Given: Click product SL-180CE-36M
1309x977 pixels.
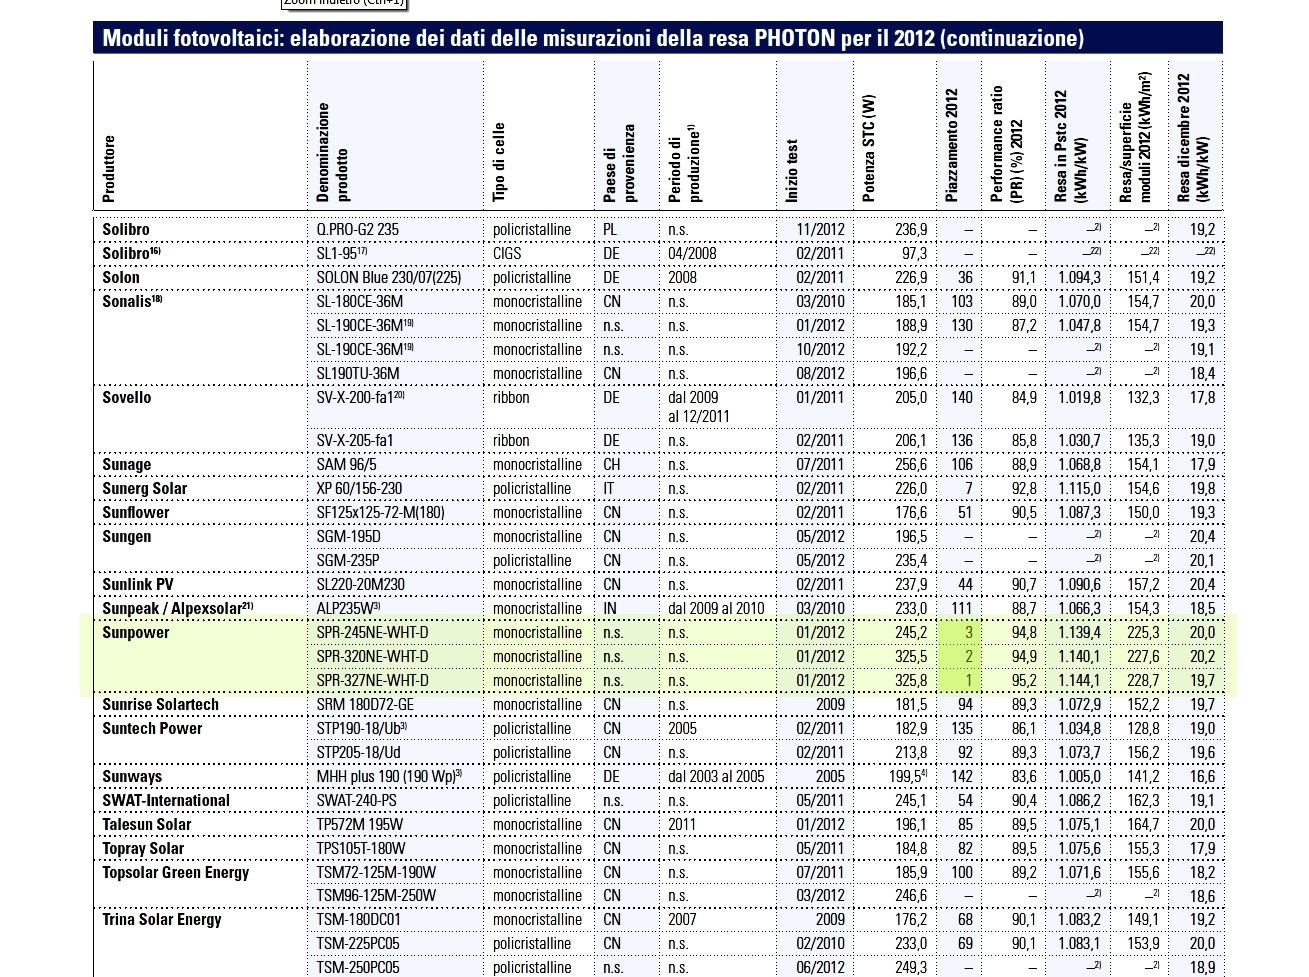Looking at the screenshot, I should [x=359, y=302].
